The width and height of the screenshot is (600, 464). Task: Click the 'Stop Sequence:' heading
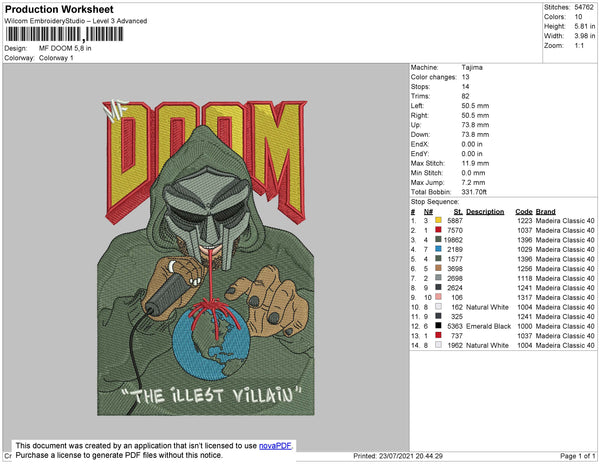coord(435,202)
